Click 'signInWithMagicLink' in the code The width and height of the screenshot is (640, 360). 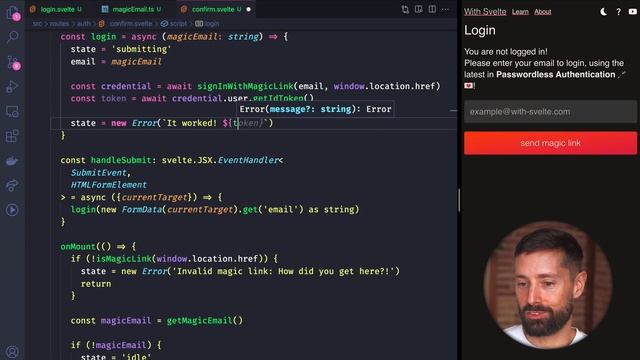245,86
